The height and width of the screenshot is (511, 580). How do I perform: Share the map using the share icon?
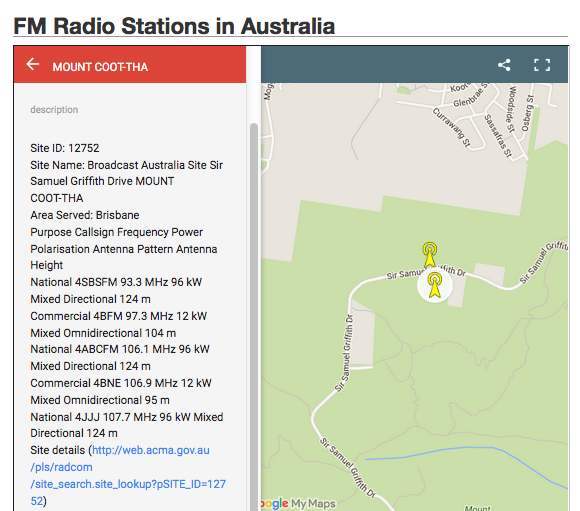504,65
